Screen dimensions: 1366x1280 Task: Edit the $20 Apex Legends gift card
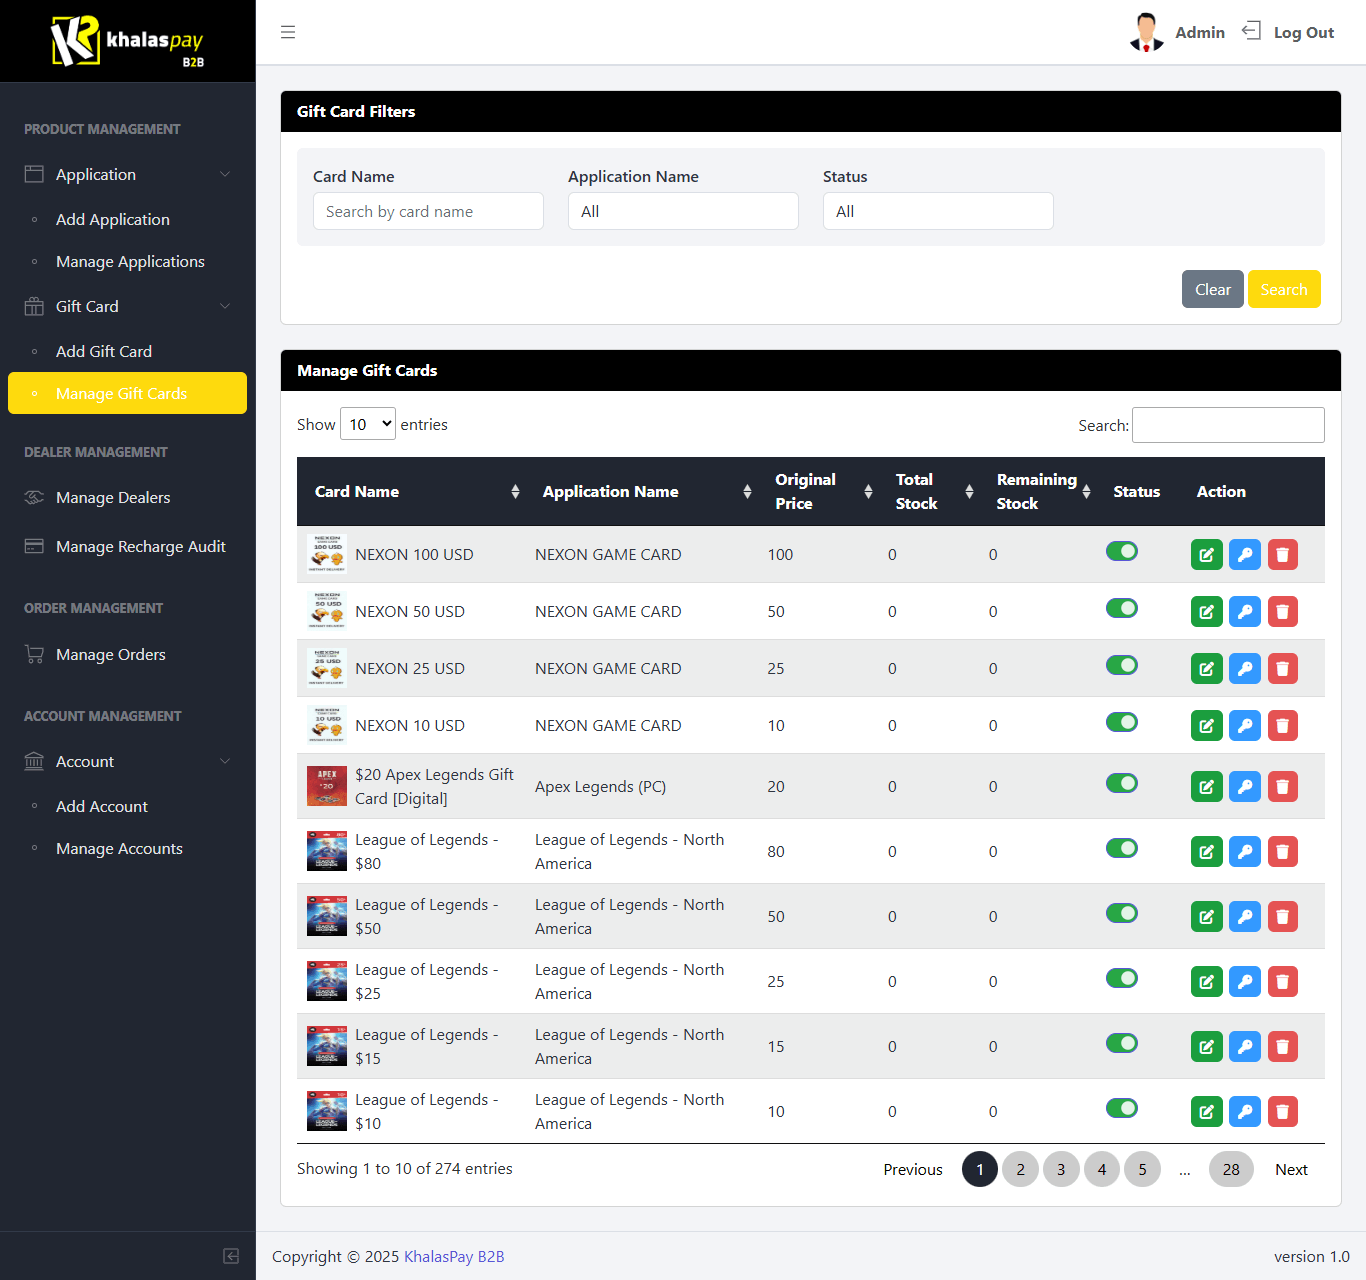point(1206,787)
